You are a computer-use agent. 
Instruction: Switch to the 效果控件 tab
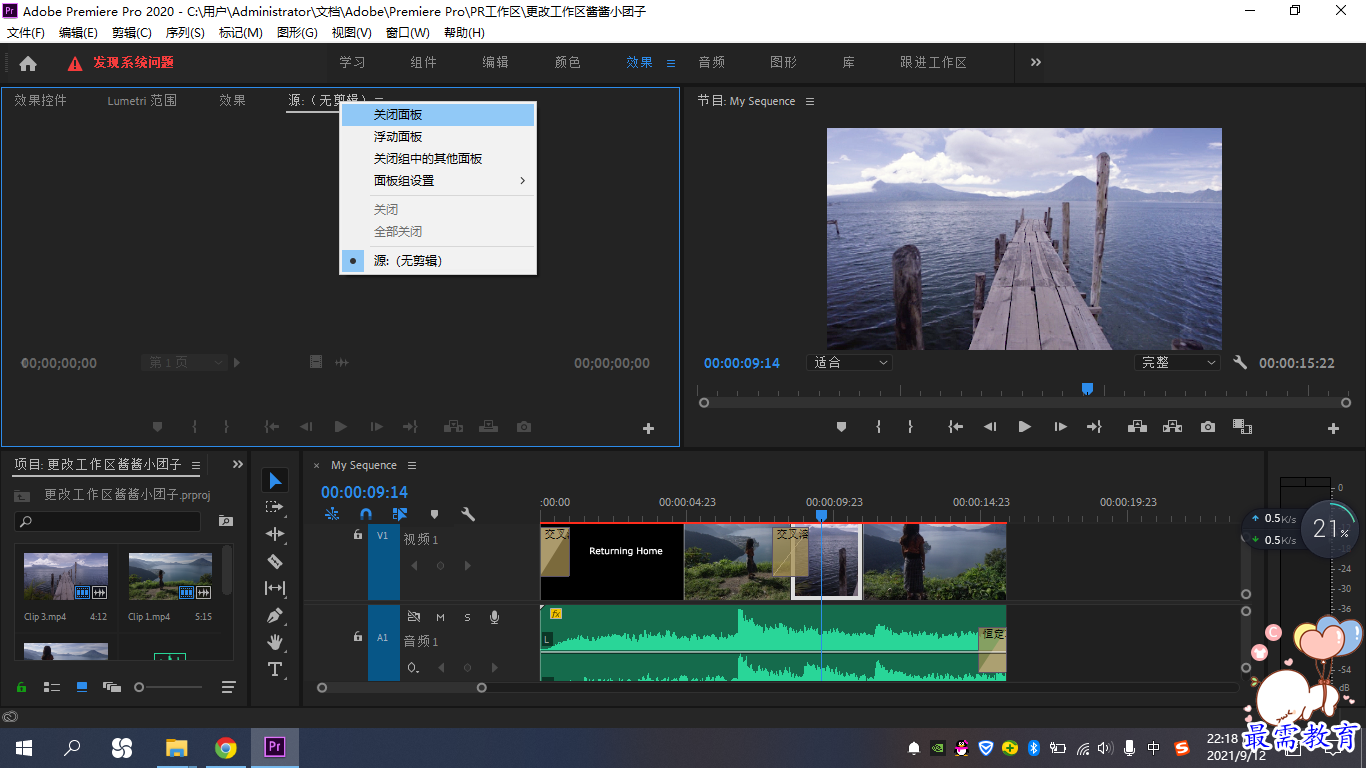pyautogui.click(x=40, y=100)
